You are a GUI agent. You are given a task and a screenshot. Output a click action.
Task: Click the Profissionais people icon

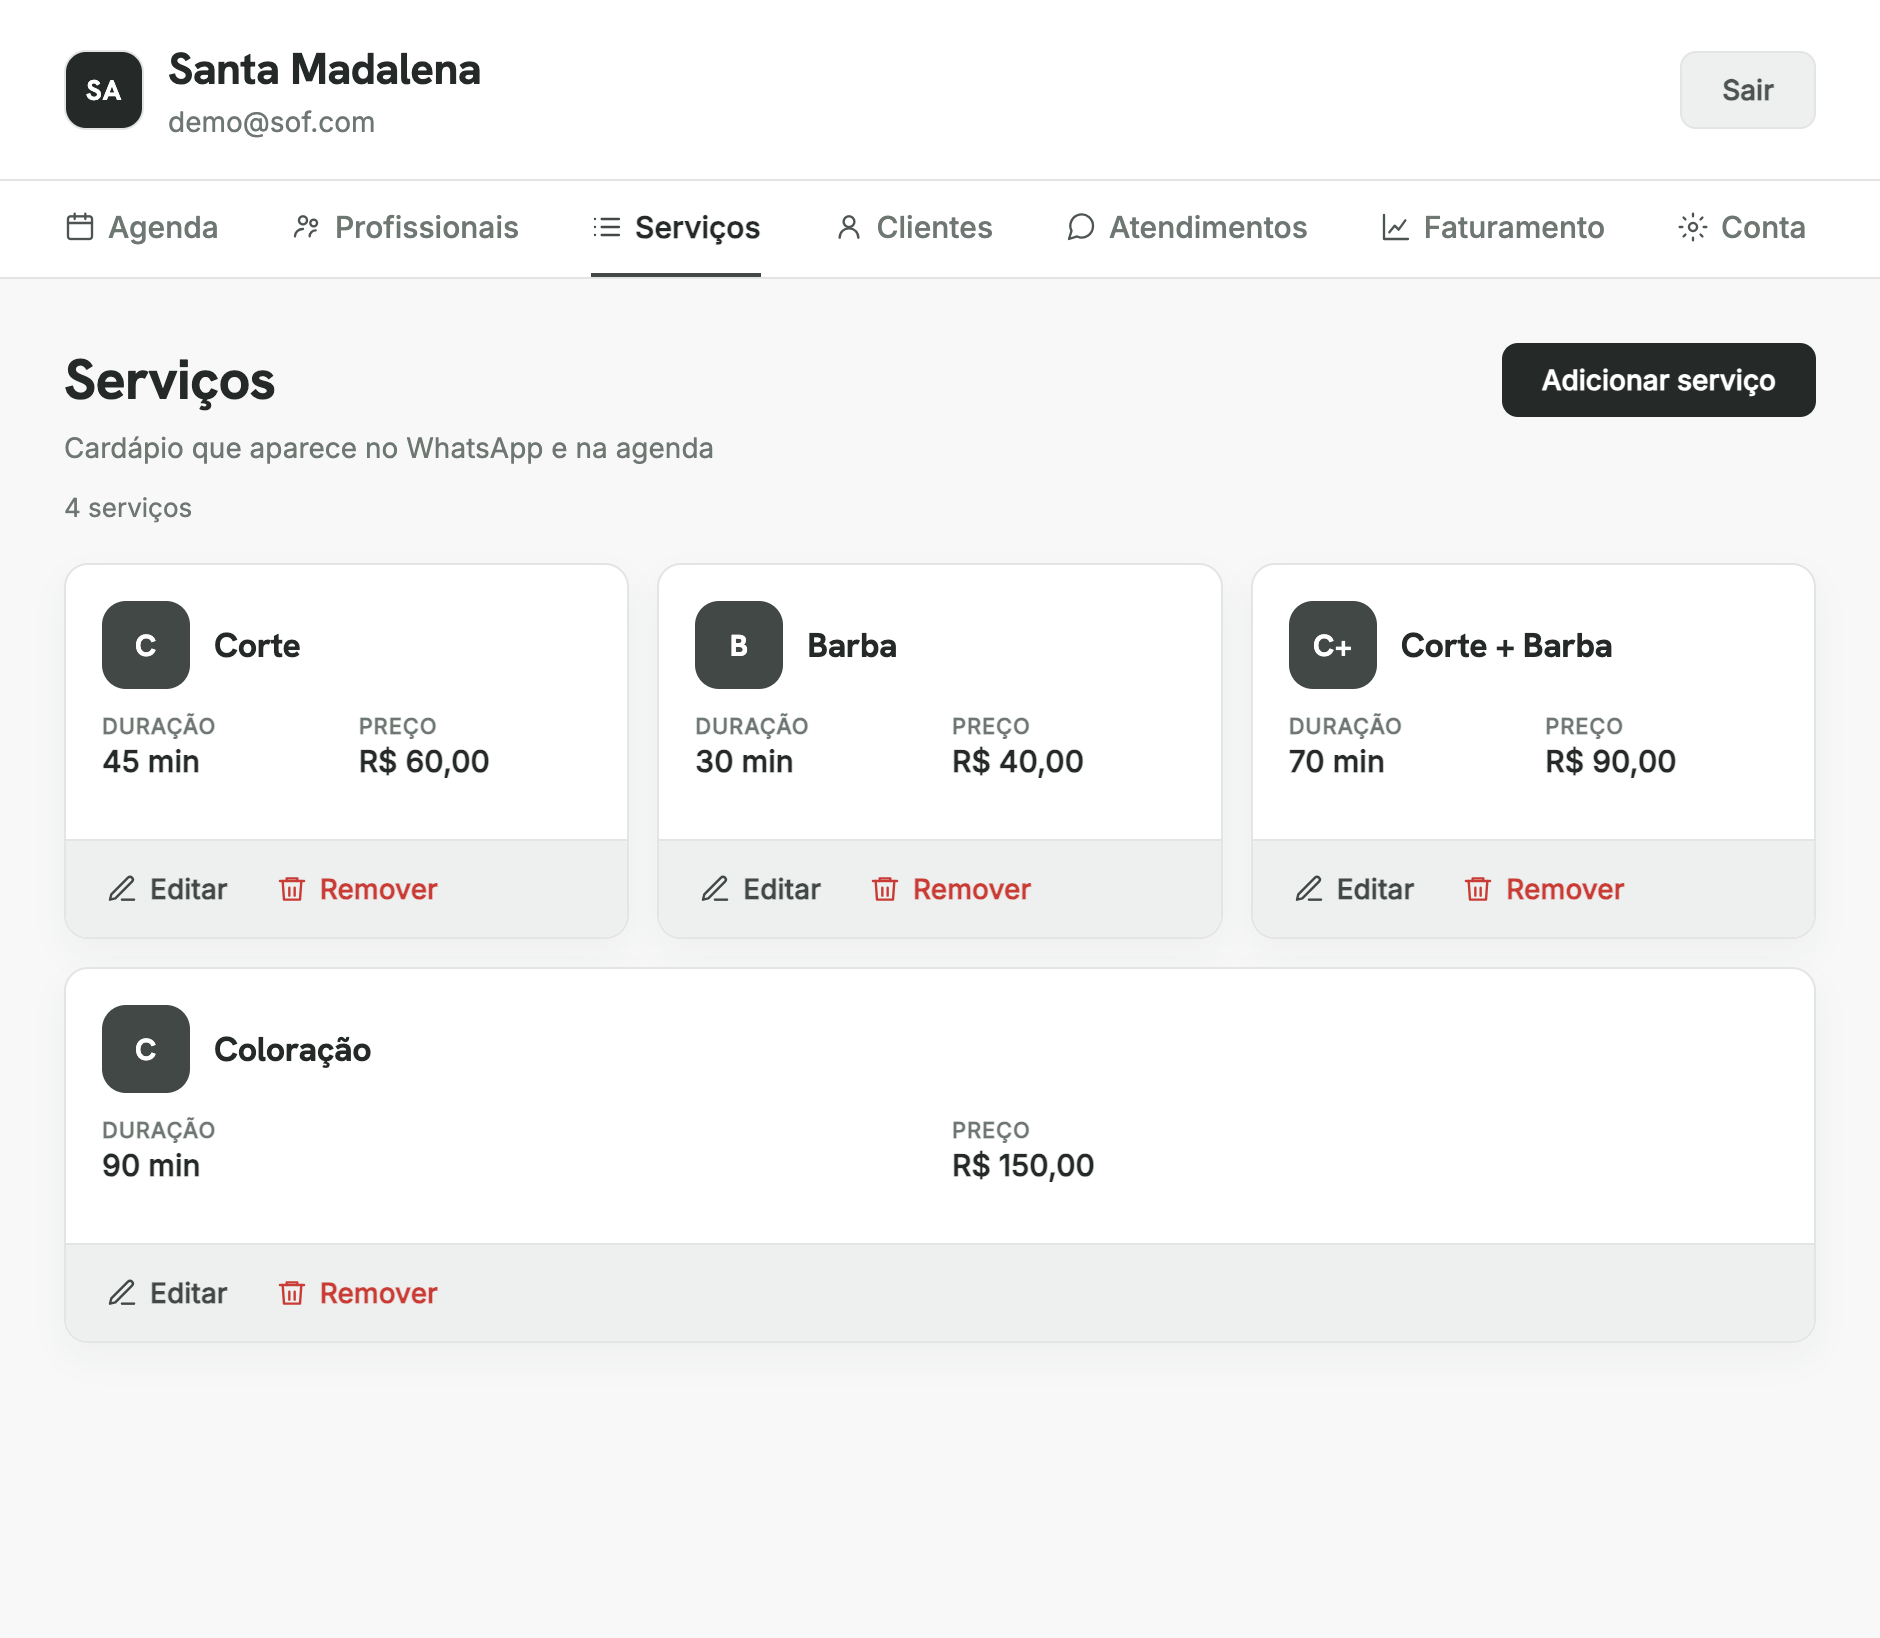click(x=306, y=227)
